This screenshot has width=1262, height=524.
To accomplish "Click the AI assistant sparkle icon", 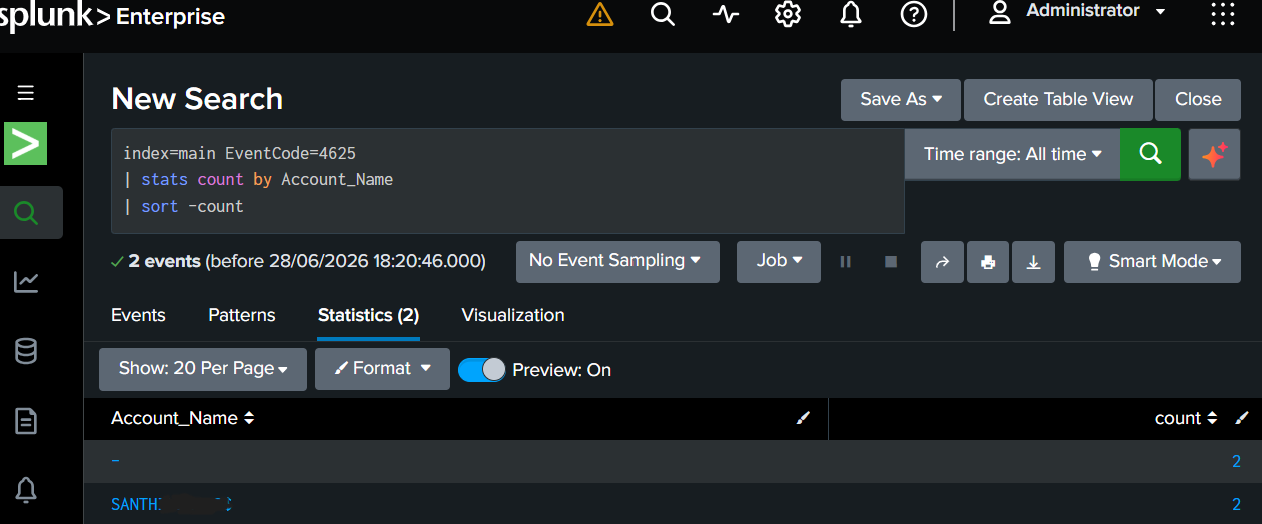I will [x=1214, y=154].
